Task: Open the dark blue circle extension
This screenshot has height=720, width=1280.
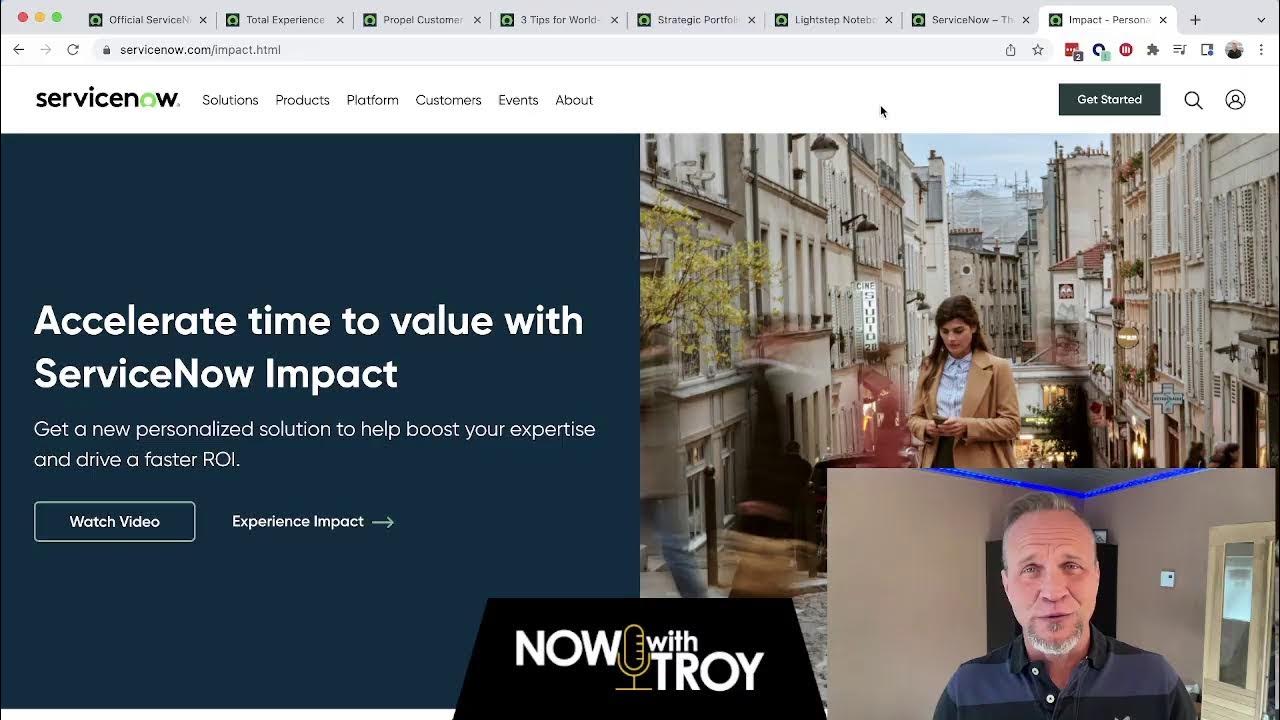Action: 1100,50
